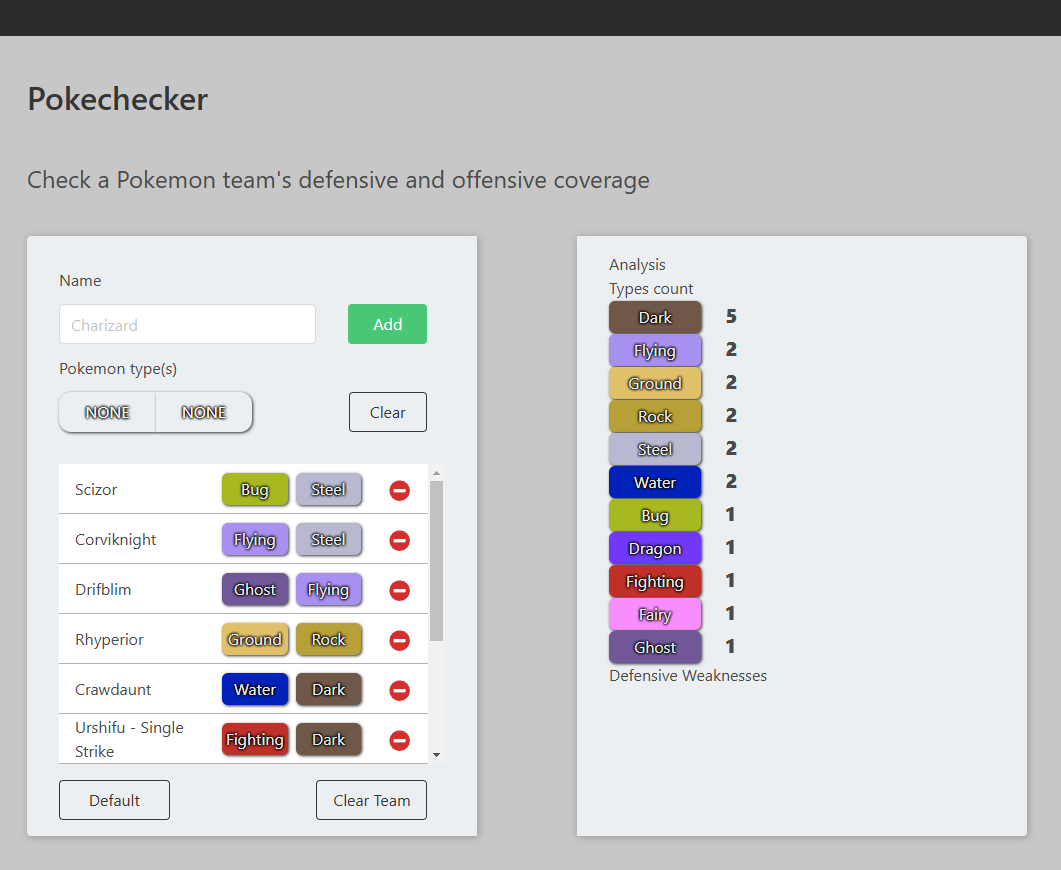Remove Rhyperior with the minus icon
The height and width of the screenshot is (870, 1061).
(x=399, y=641)
